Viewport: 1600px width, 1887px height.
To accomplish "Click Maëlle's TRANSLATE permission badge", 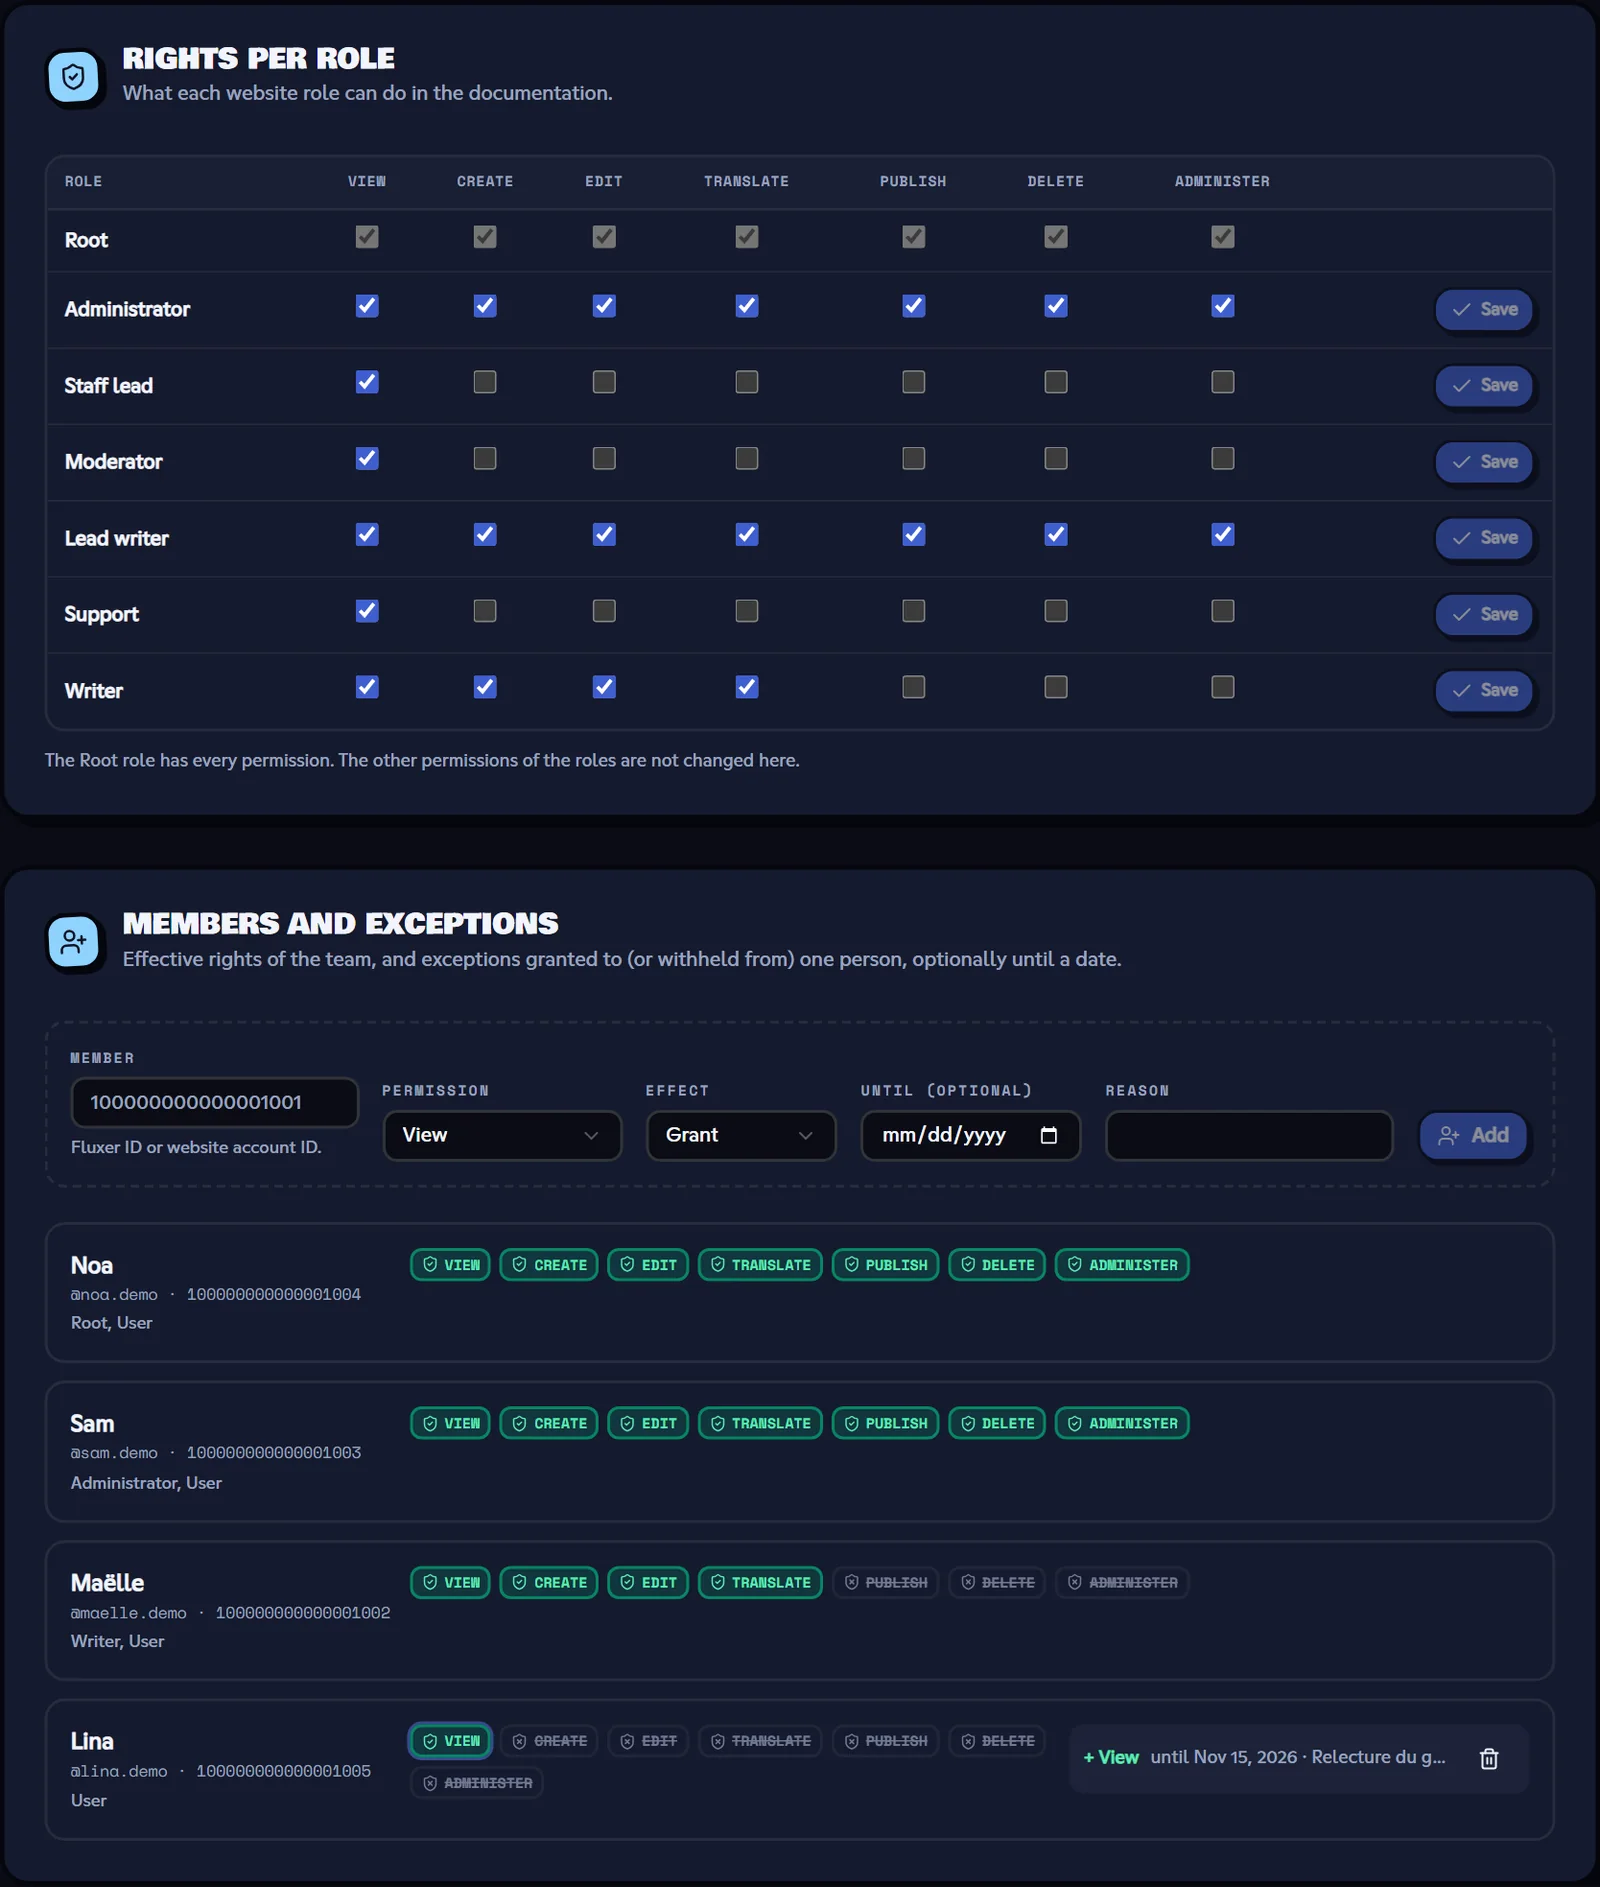I will pos(760,1583).
